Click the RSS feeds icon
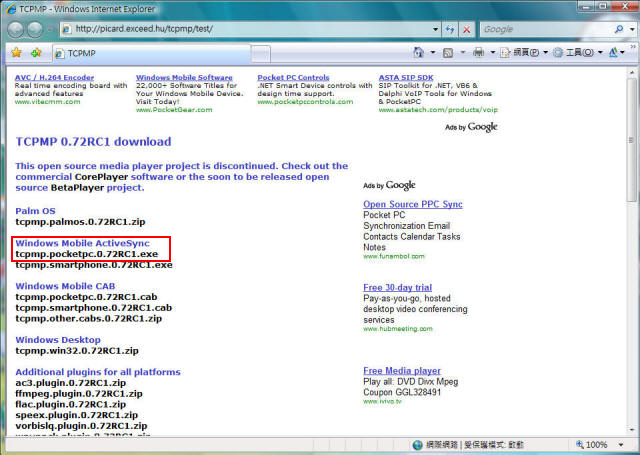This screenshot has height=455, width=640. point(448,53)
